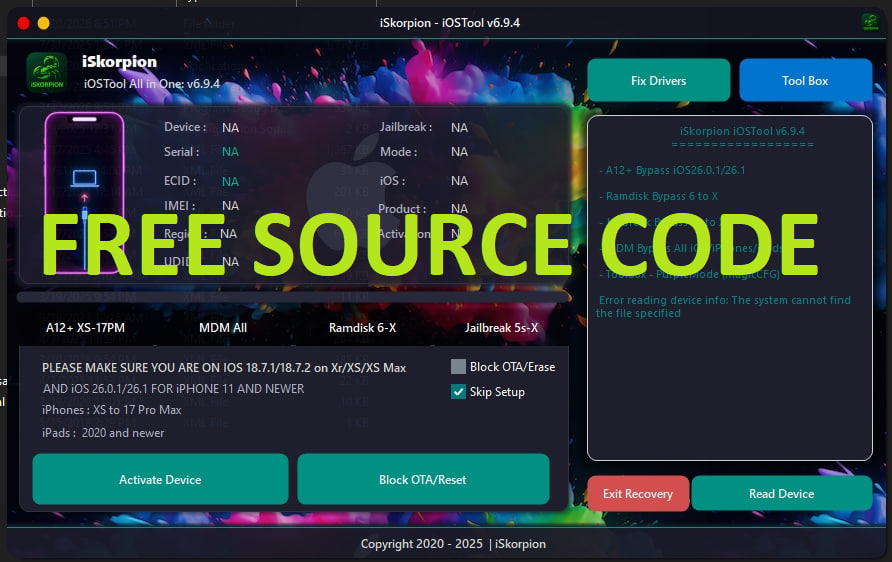Click the IMEI NA value
This screenshot has width=892, height=562.
230,206
